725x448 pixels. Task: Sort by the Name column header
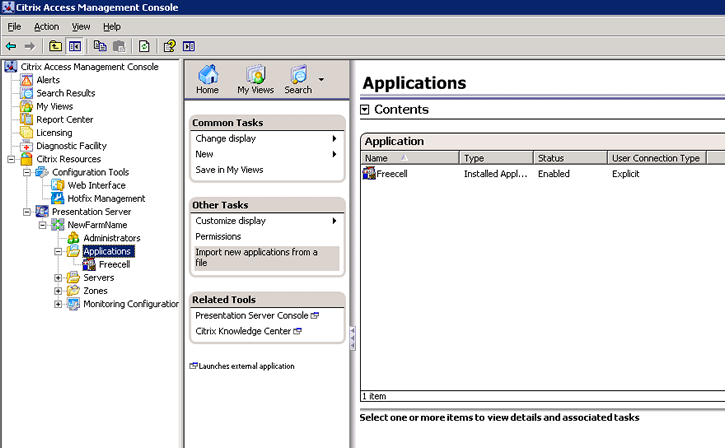pyautogui.click(x=410, y=158)
